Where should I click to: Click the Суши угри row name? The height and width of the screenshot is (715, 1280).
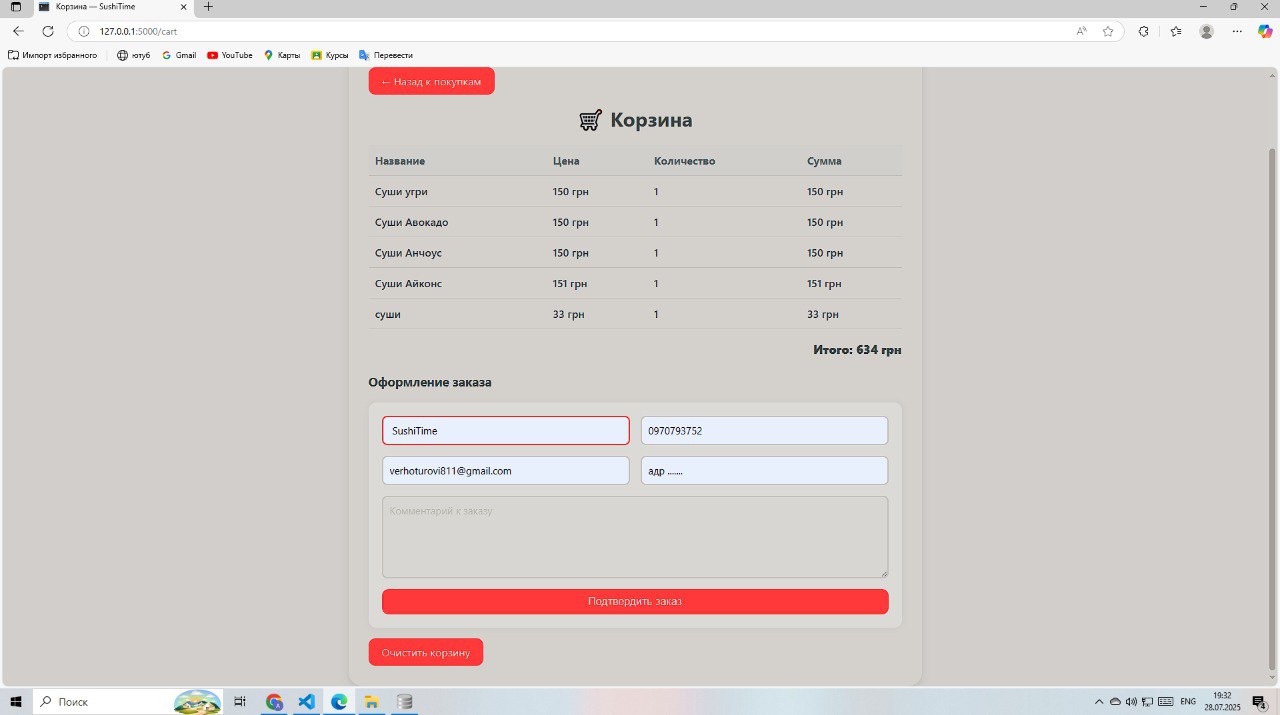[401, 192]
